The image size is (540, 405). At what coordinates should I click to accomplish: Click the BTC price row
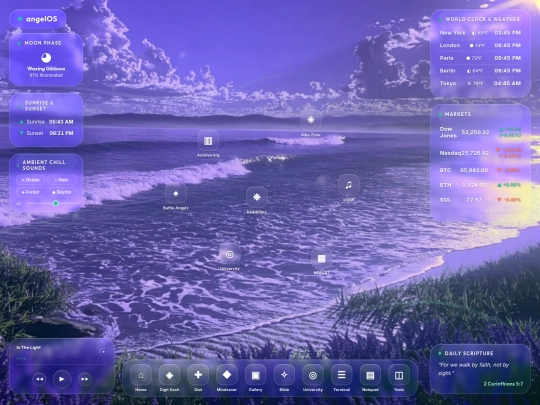480,170
